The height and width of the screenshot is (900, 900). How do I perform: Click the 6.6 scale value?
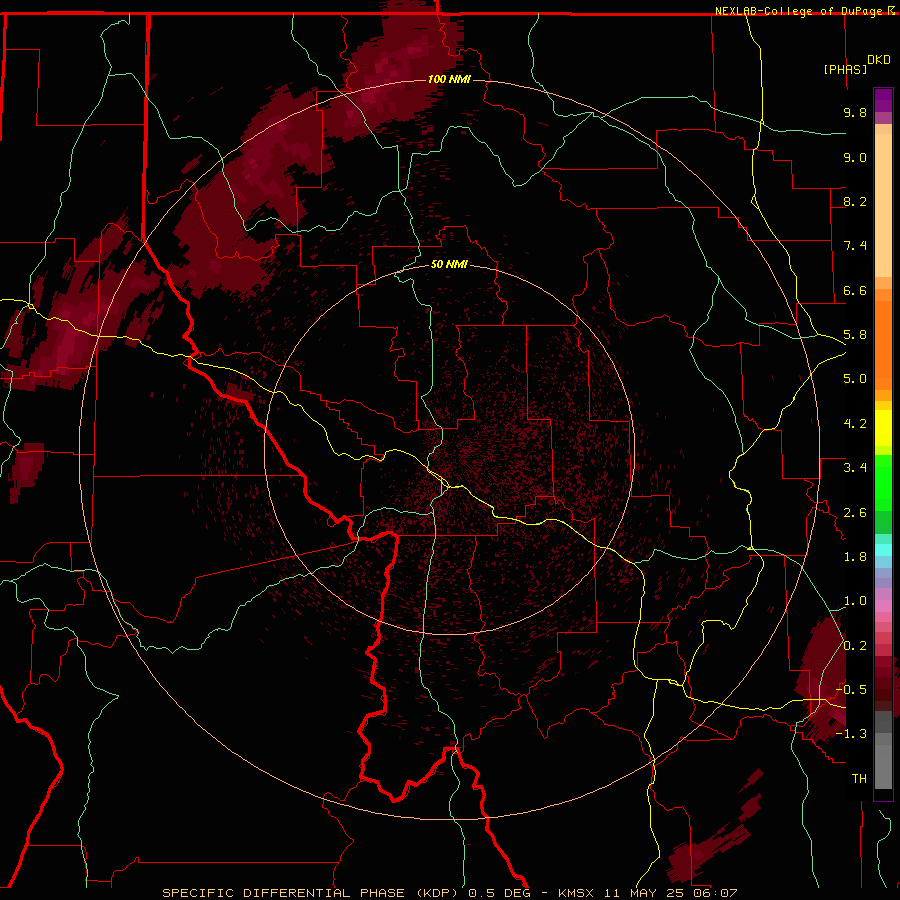pyautogui.click(x=855, y=290)
